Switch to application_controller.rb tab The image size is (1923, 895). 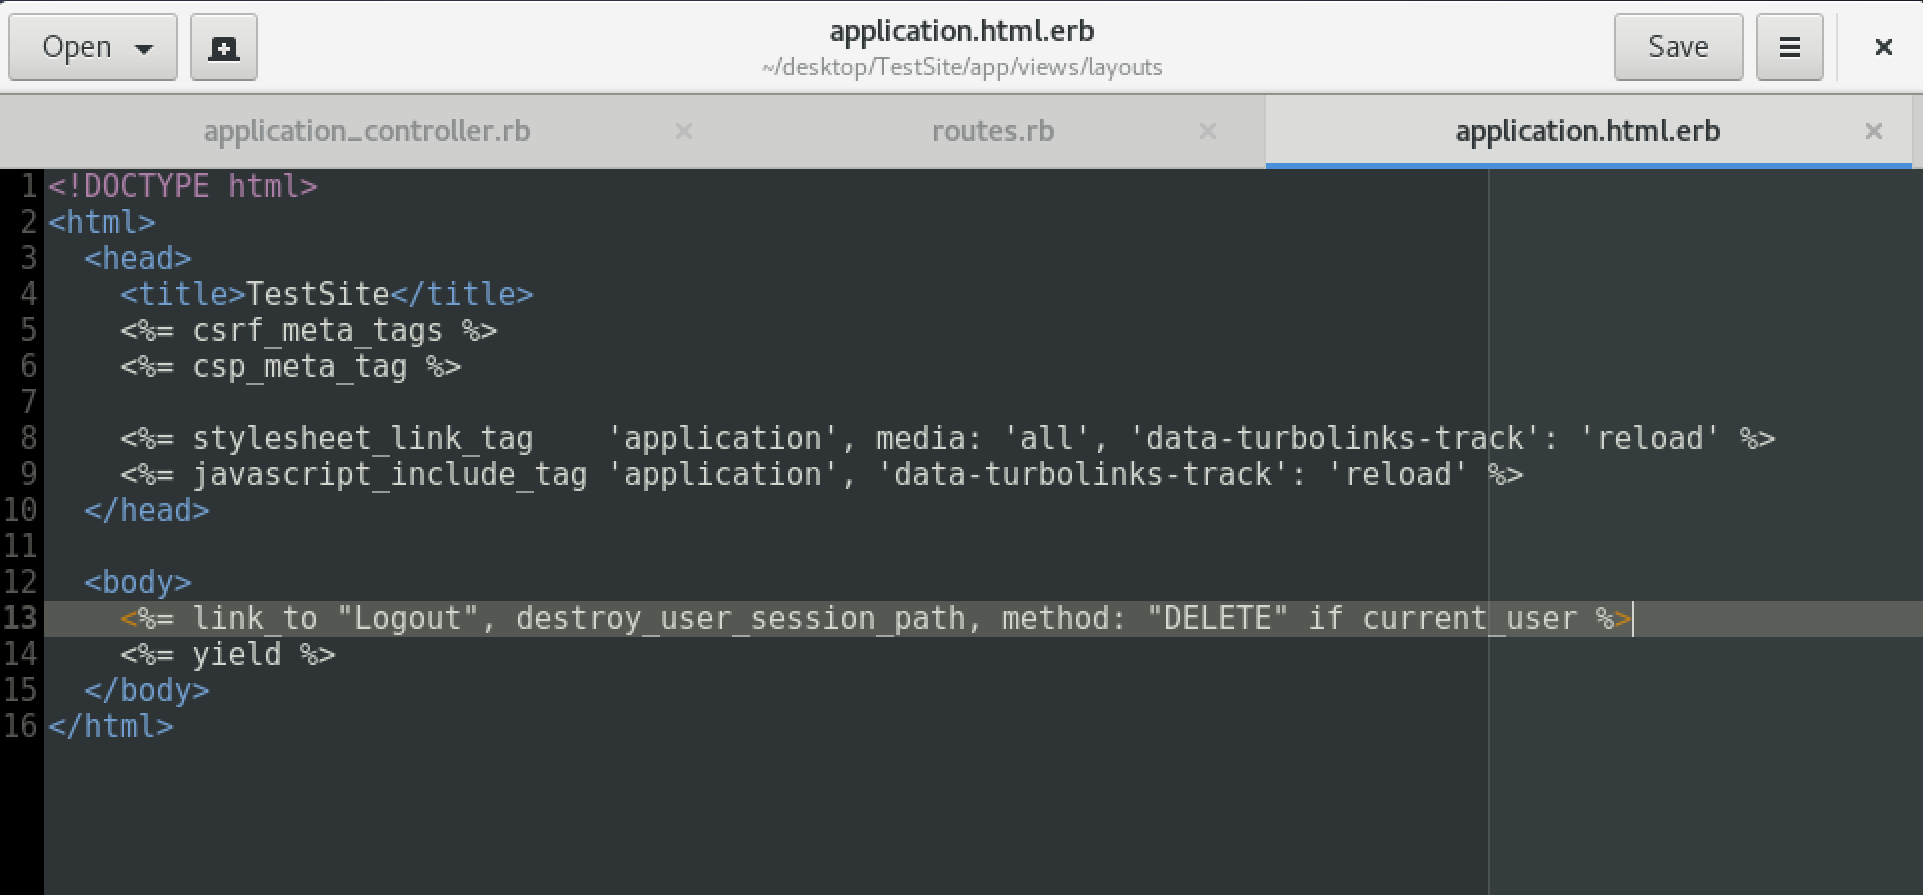click(367, 131)
